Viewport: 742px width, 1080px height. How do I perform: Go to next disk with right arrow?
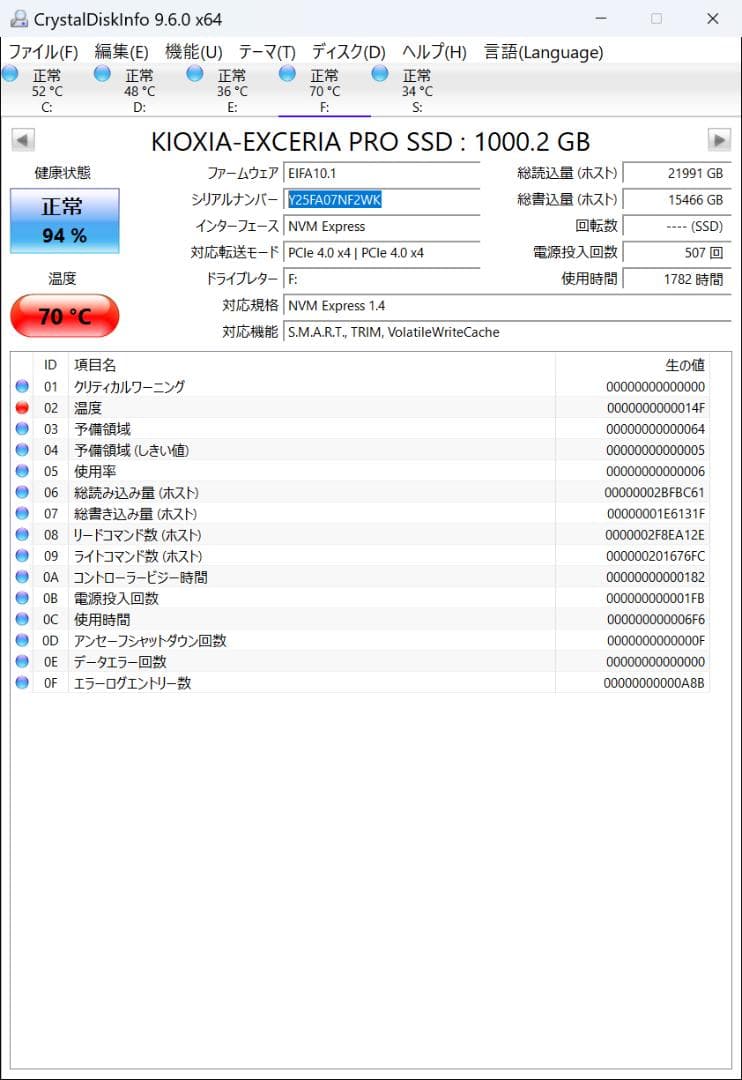point(719,141)
